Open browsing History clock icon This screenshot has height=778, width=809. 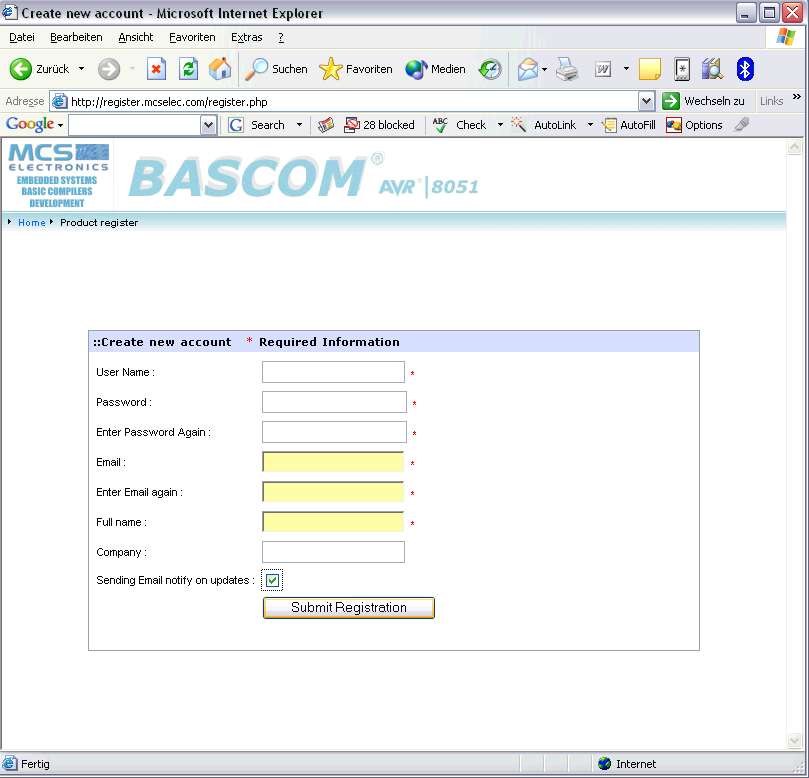click(x=490, y=69)
